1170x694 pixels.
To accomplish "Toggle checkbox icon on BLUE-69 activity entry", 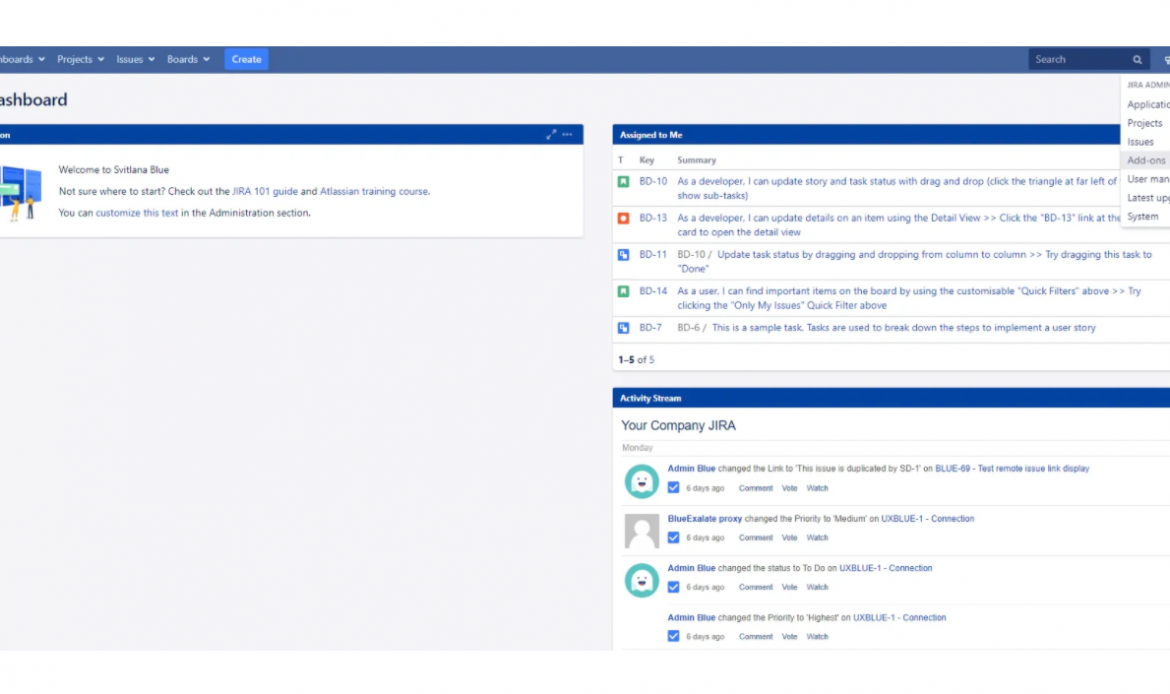I will click(x=673, y=488).
